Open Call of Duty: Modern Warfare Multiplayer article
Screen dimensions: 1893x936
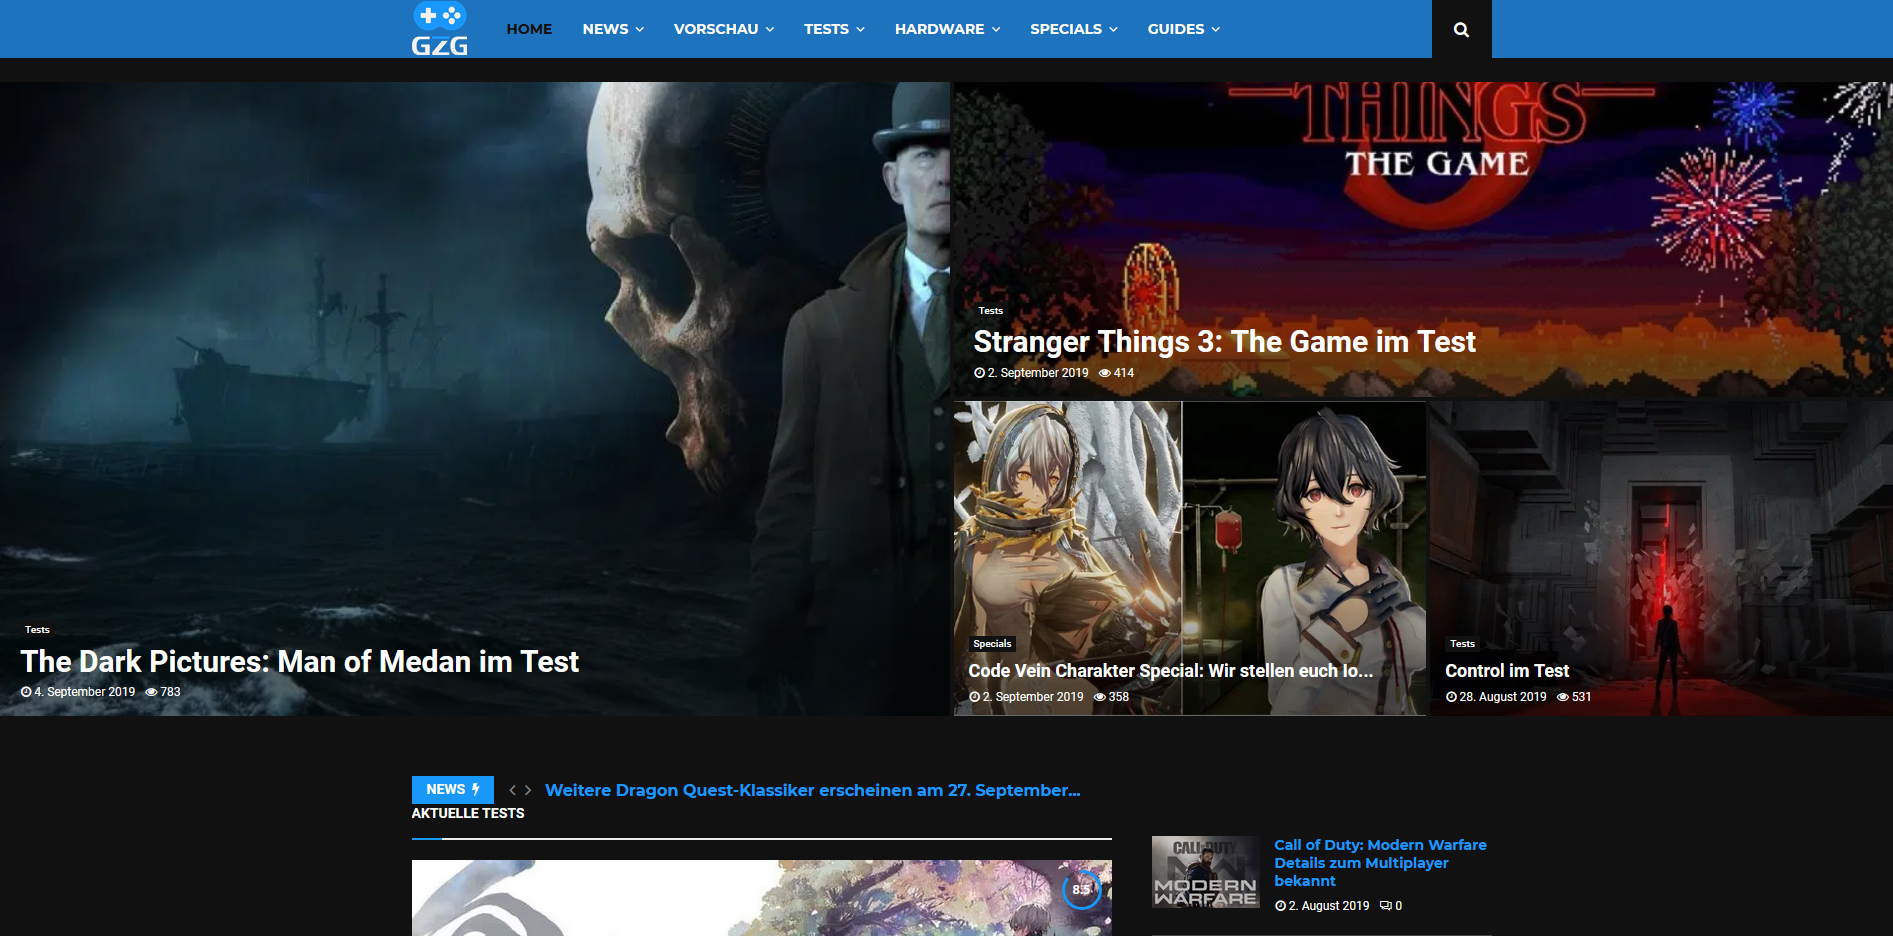tap(1380, 863)
